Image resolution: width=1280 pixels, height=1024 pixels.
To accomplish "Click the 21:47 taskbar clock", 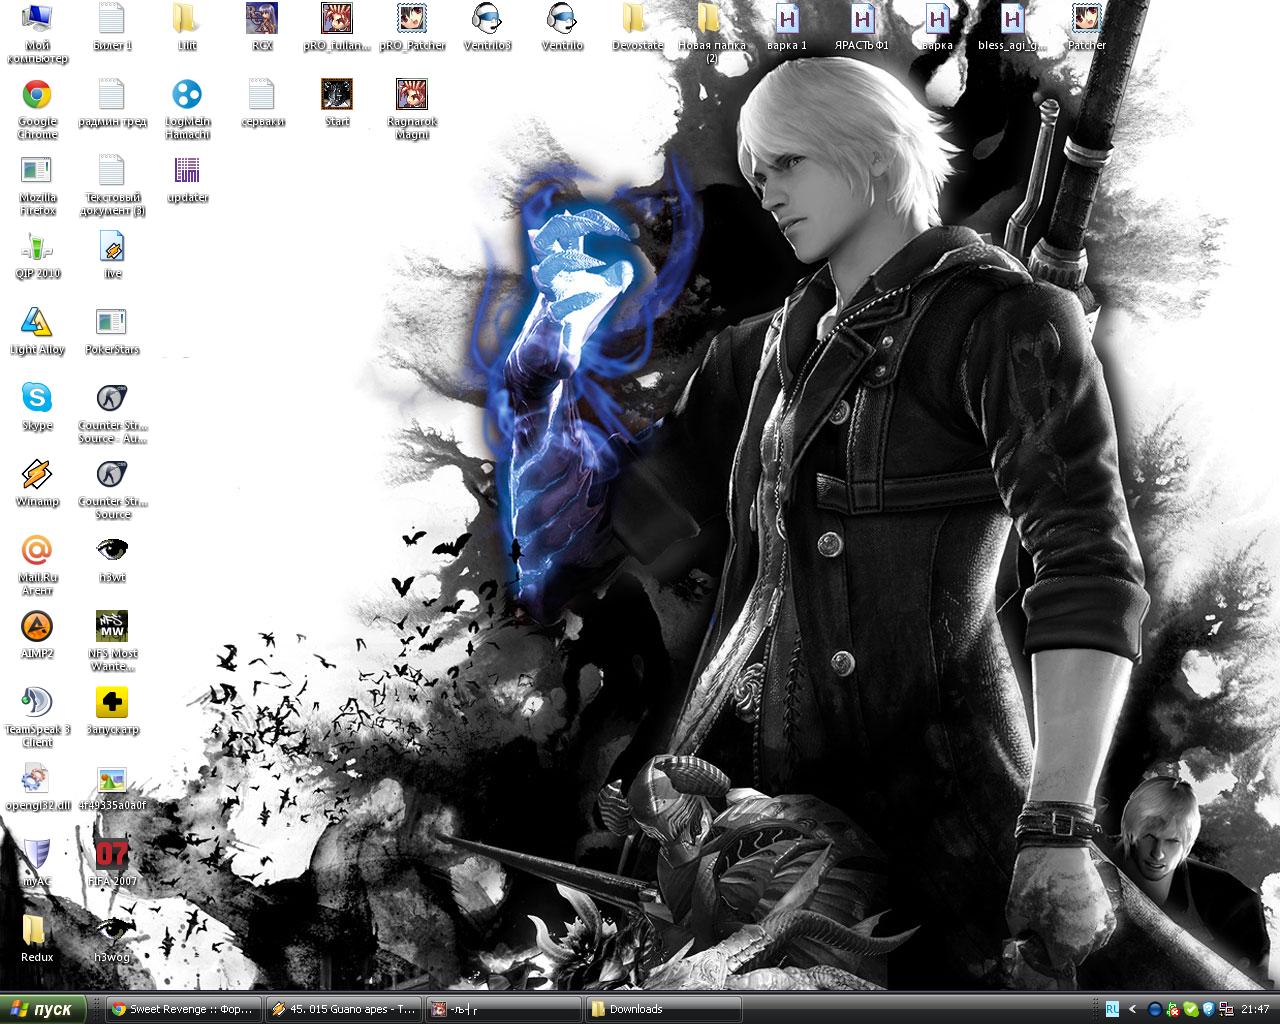I will coord(1255,1009).
